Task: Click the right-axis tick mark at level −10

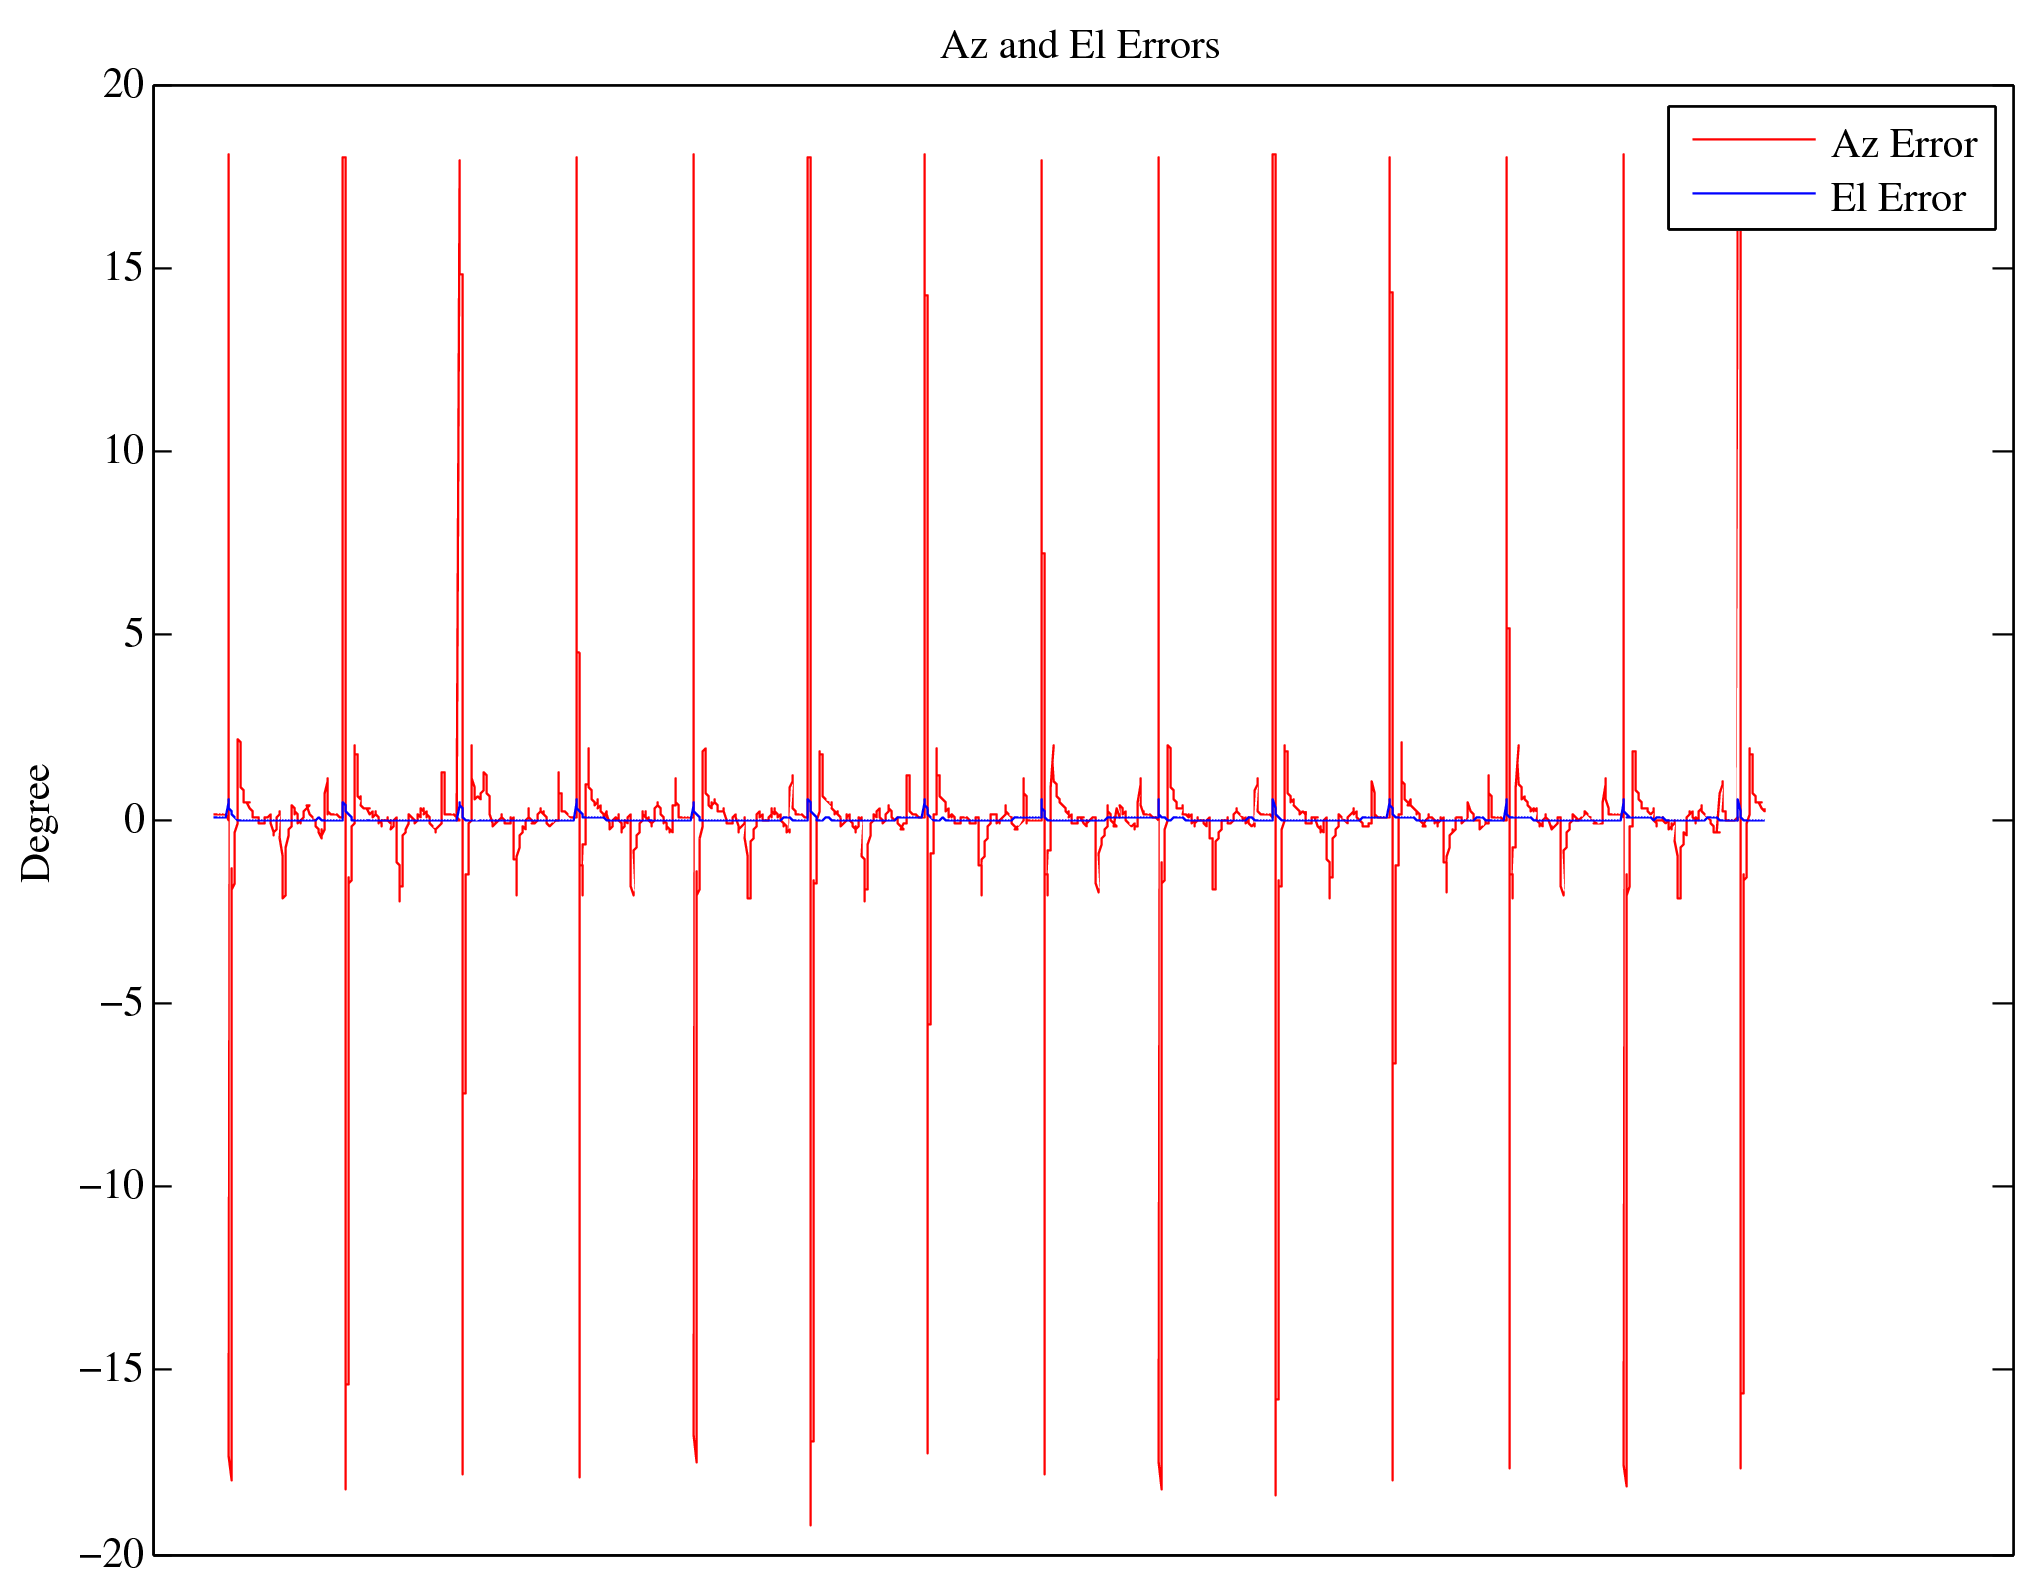Action: point(2002,1186)
